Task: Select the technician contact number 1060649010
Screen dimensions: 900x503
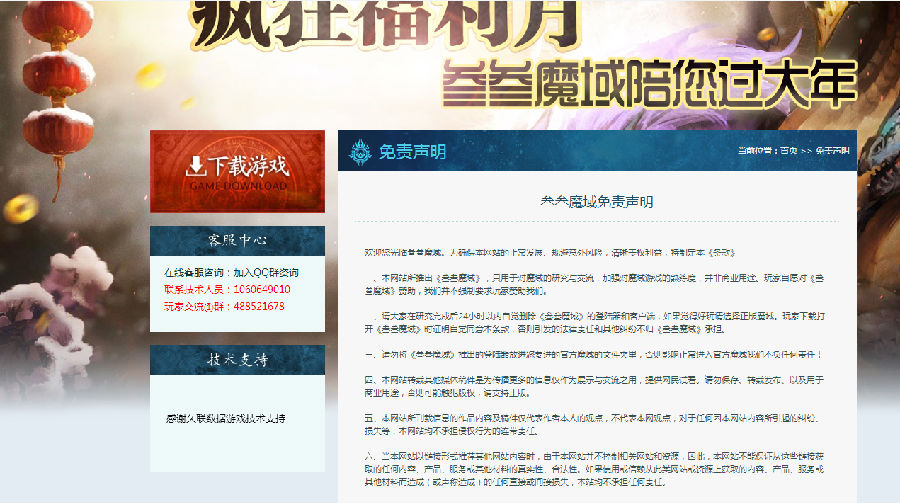Action: pos(262,289)
